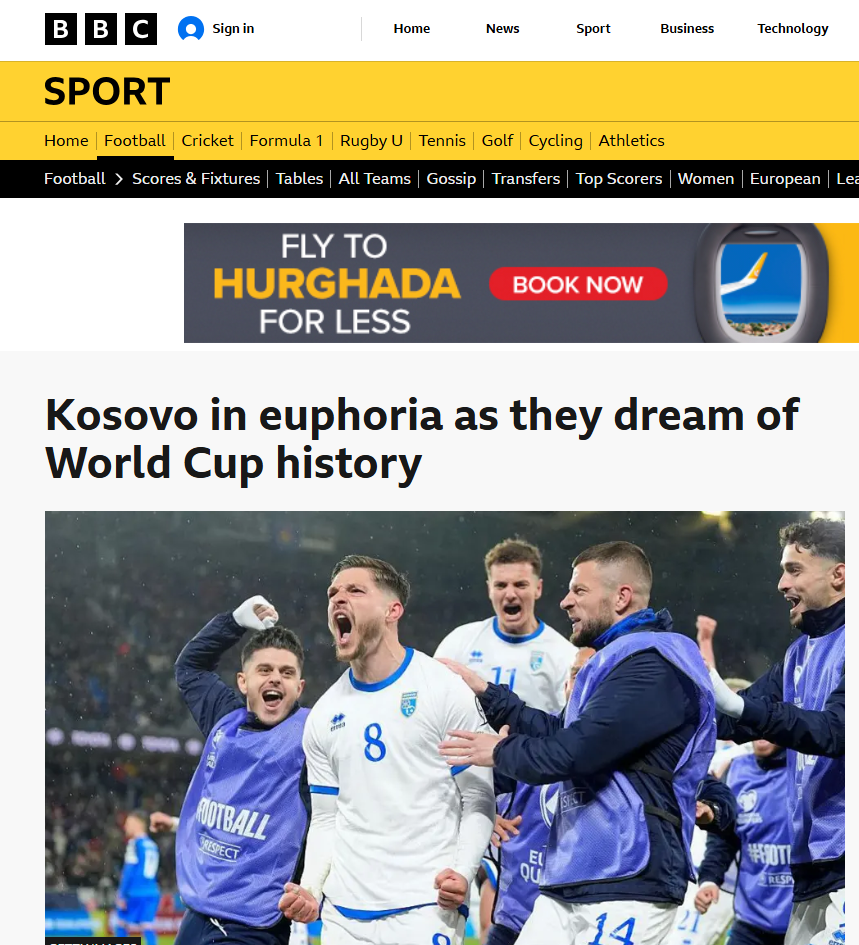Click the airplane window image in ad
The image size is (859, 945).
pos(761,283)
